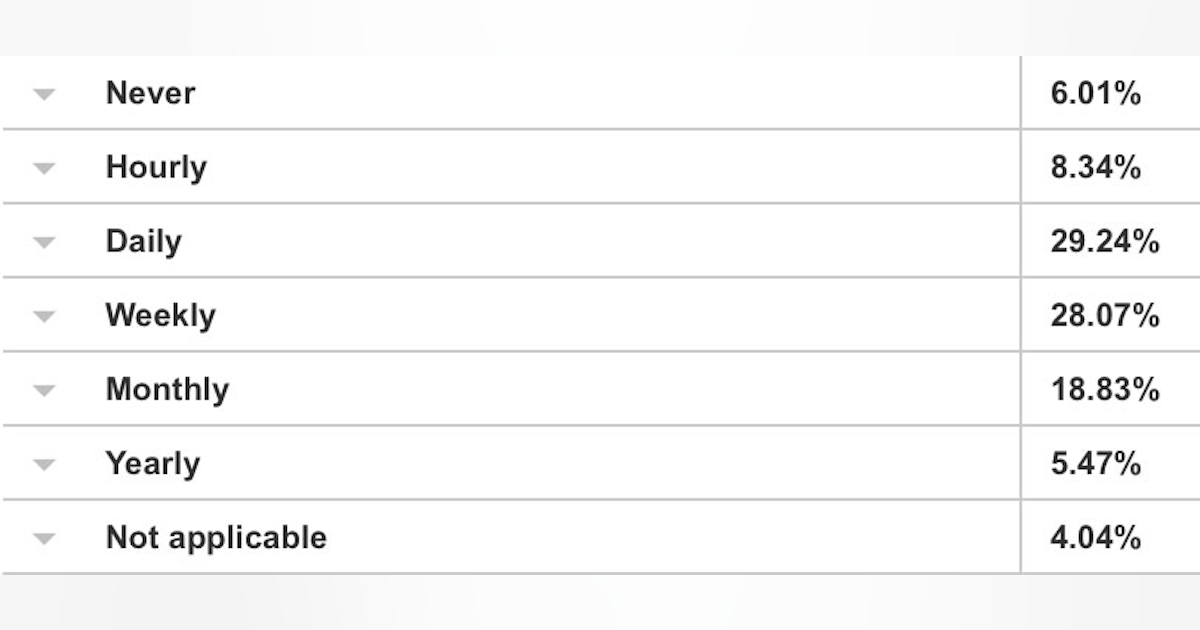Image resolution: width=1200 pixels, height=630 pixels.
Task: Expand the arrow beside Daily
Action: 43,243
